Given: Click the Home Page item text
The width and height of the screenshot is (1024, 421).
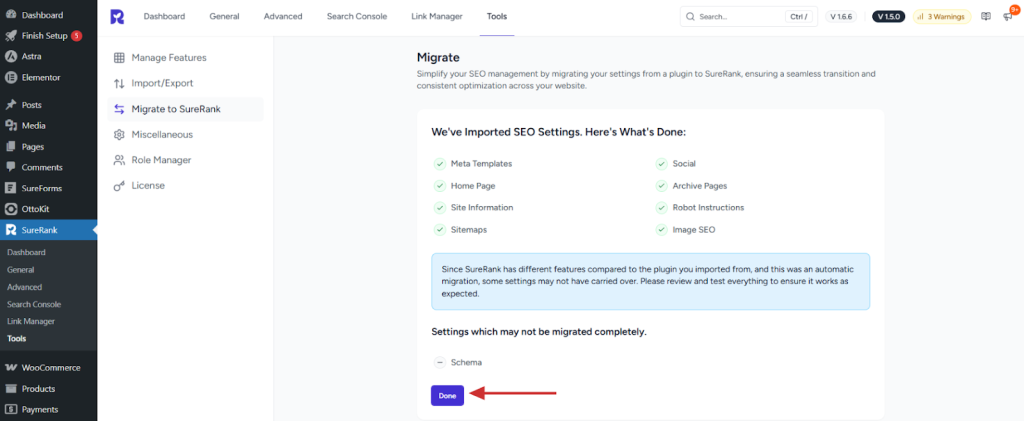Looking at the screenshot, I should (473, 186).
